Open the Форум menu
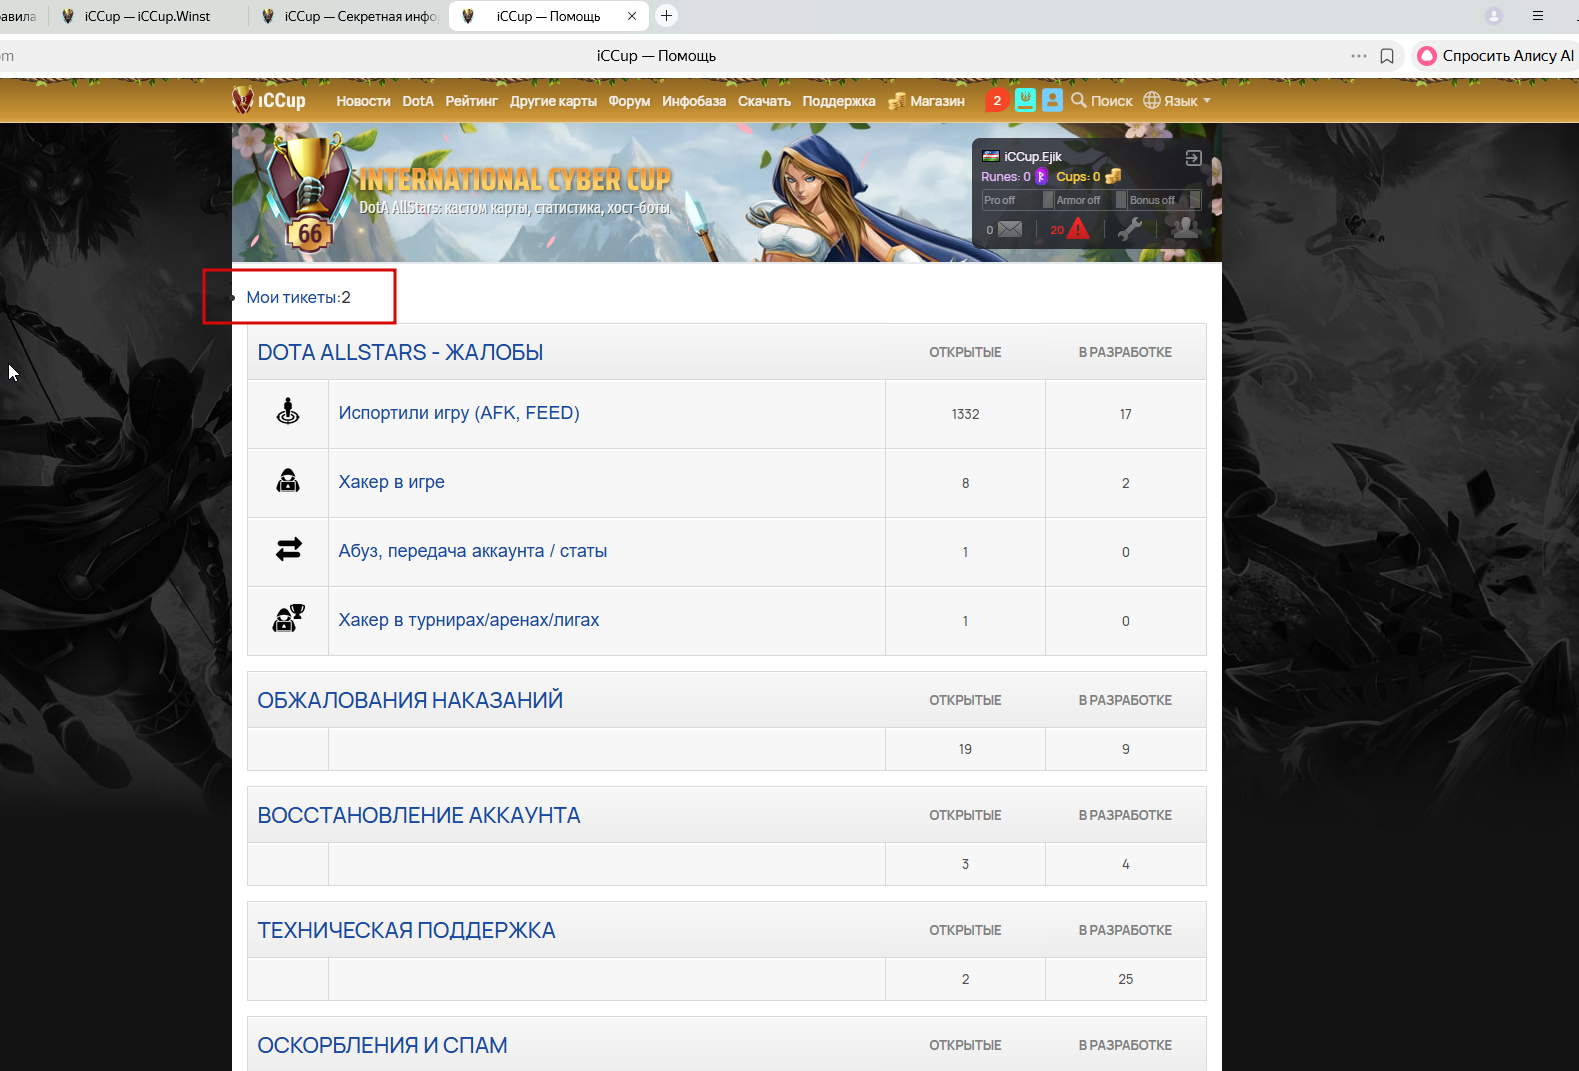1579x1071 pixels. click(x=629, y=101)
